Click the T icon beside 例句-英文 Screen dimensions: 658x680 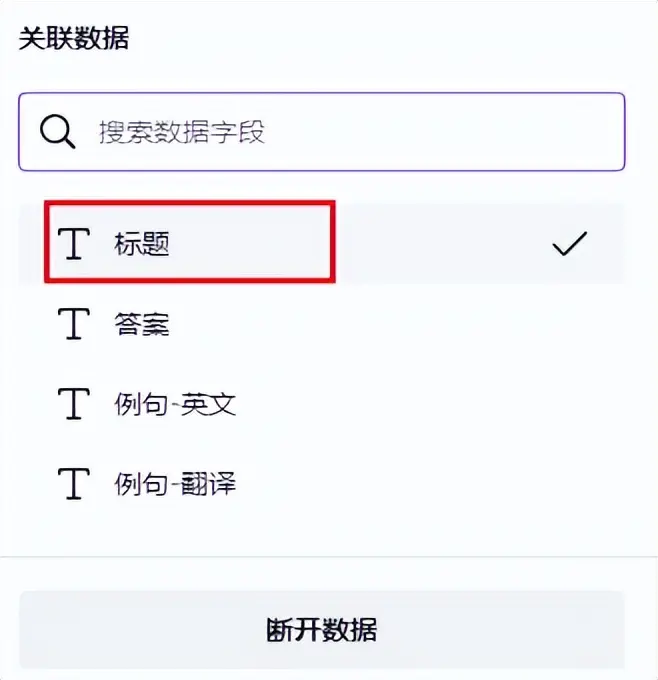point(74,404)
